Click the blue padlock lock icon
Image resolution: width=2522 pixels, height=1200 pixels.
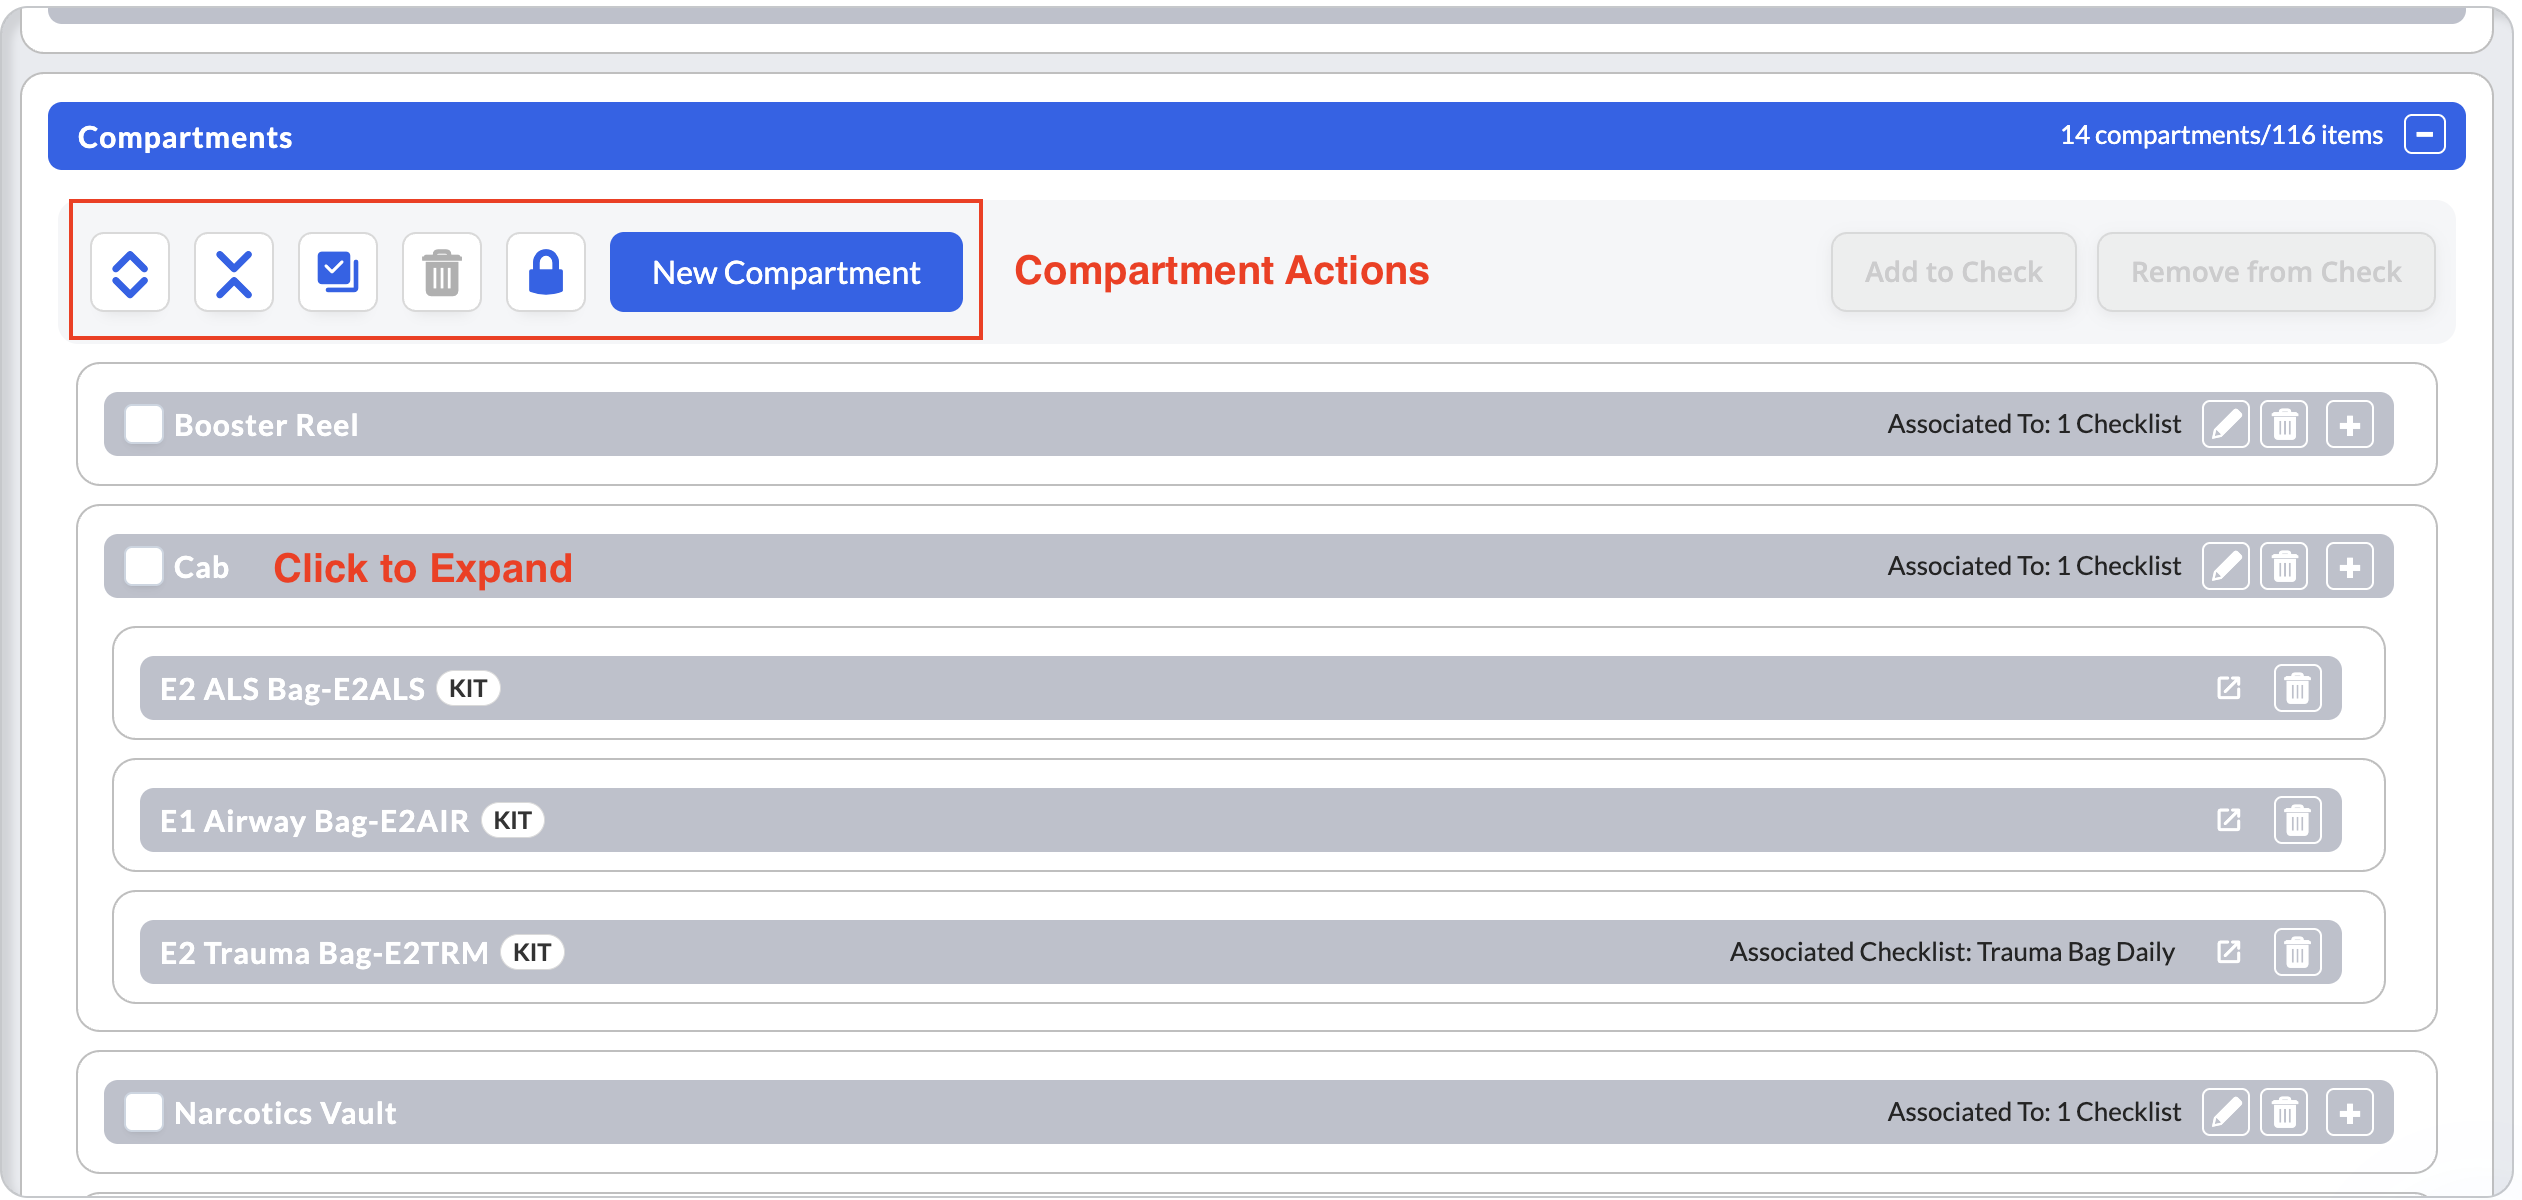546,272
